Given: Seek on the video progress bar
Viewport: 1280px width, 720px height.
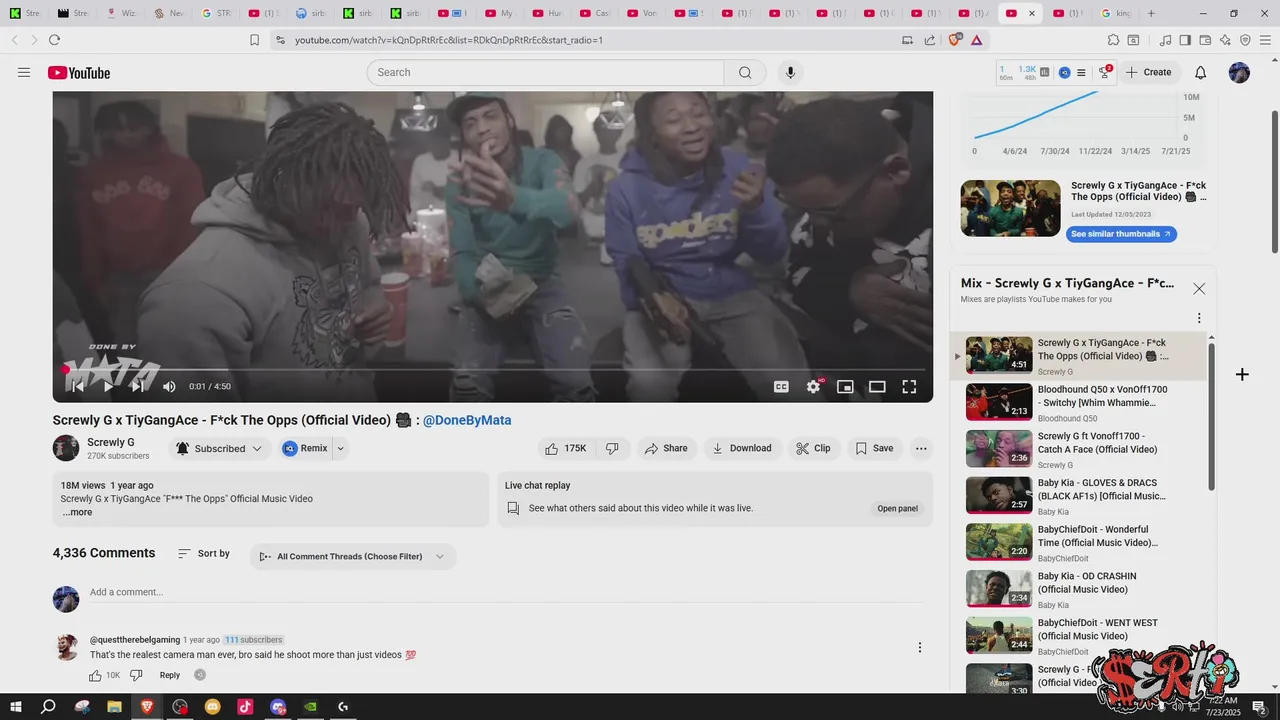Looking at the screenshot, I should 493,370.
